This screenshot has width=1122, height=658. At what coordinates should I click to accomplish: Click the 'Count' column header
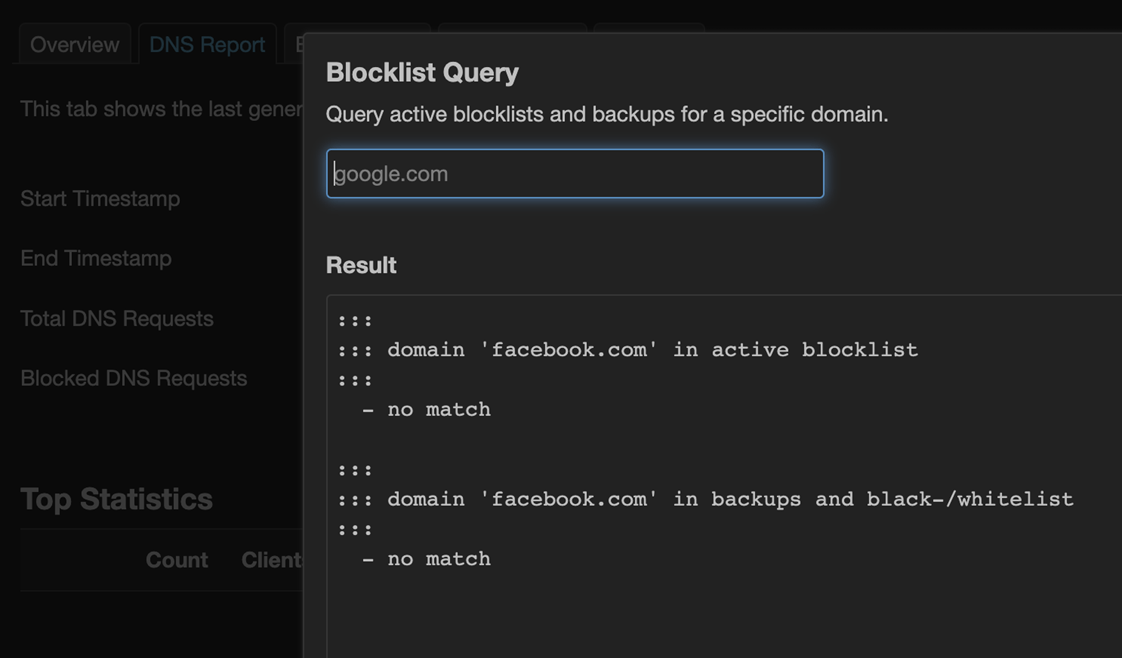coord(176,560)
